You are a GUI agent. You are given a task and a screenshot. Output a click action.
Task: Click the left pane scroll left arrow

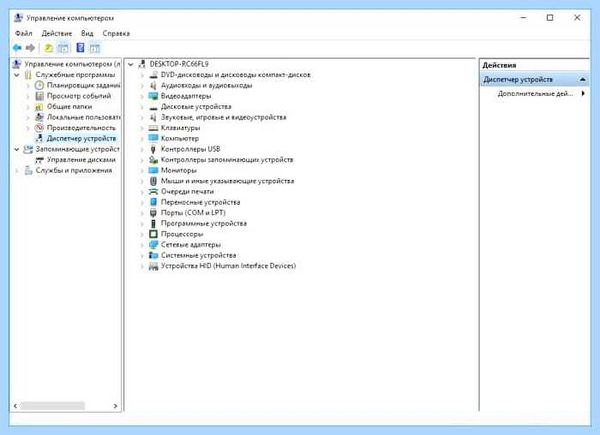[15, 406]
